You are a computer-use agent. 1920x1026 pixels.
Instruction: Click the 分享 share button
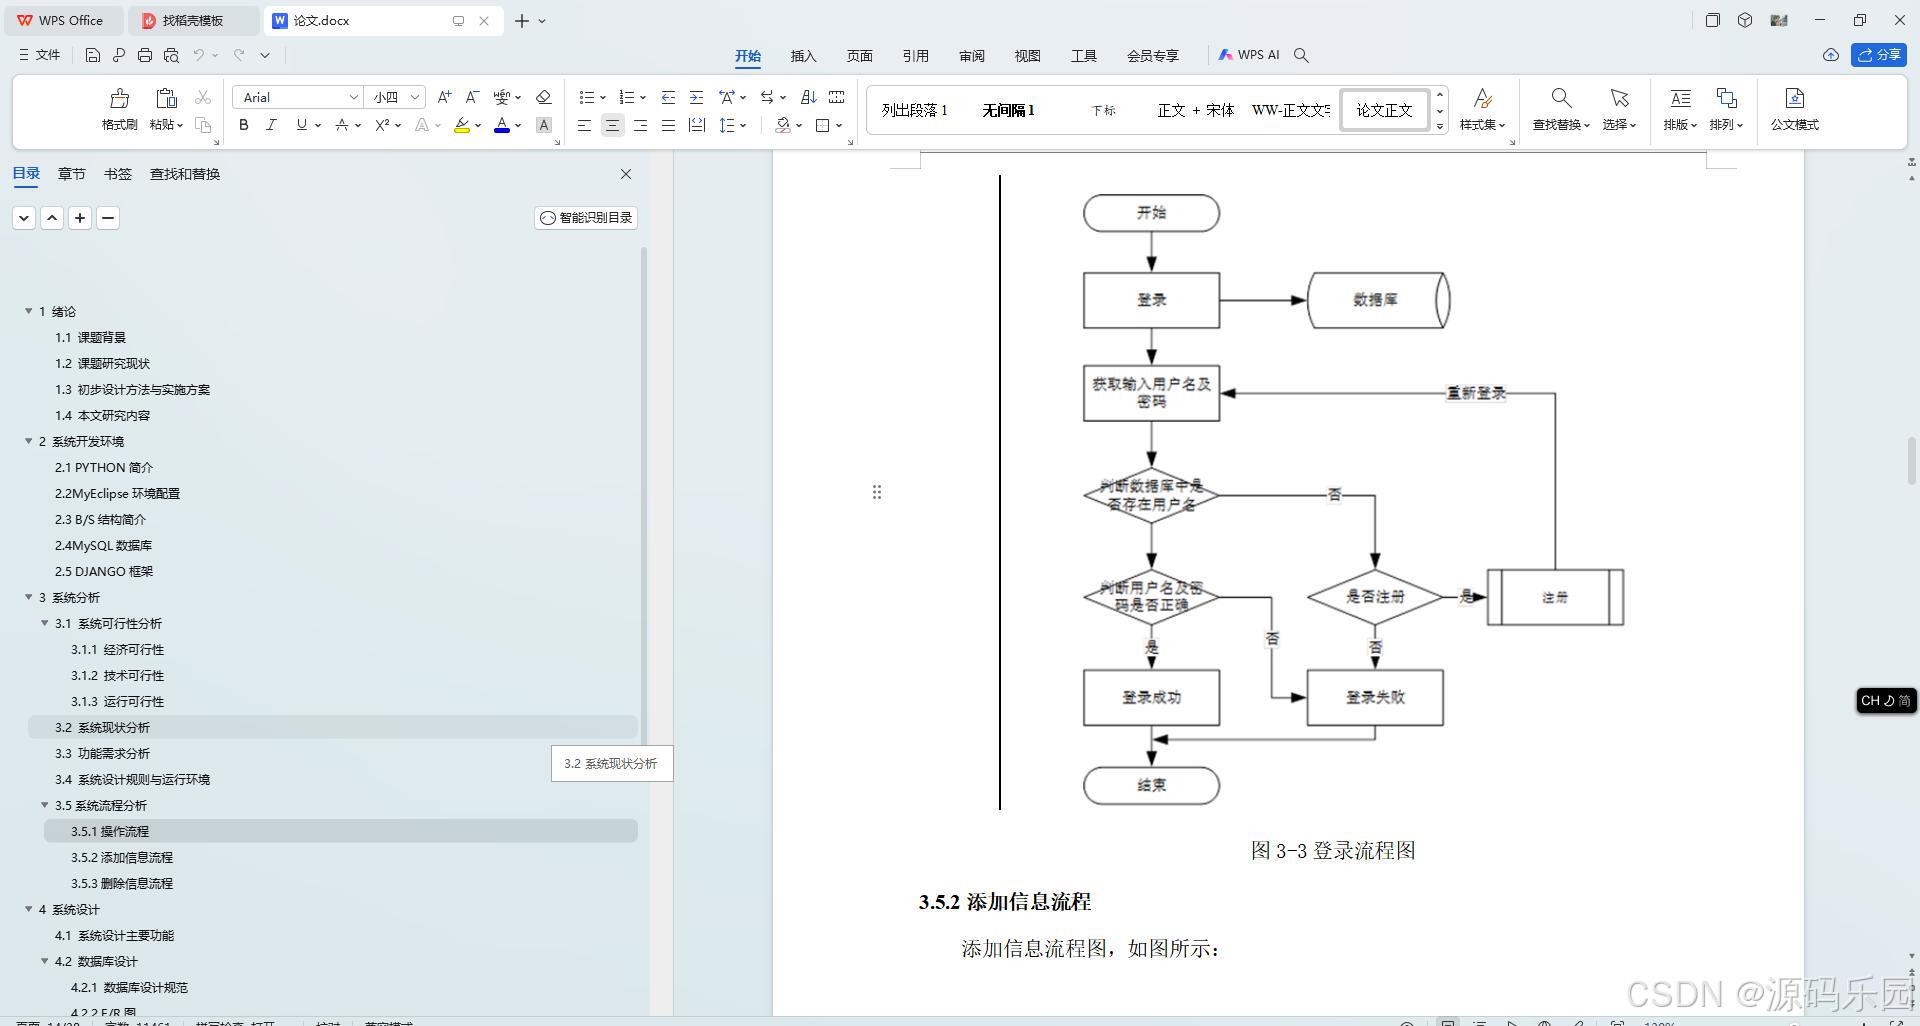pyautogui.click(x=1880, y=55)
